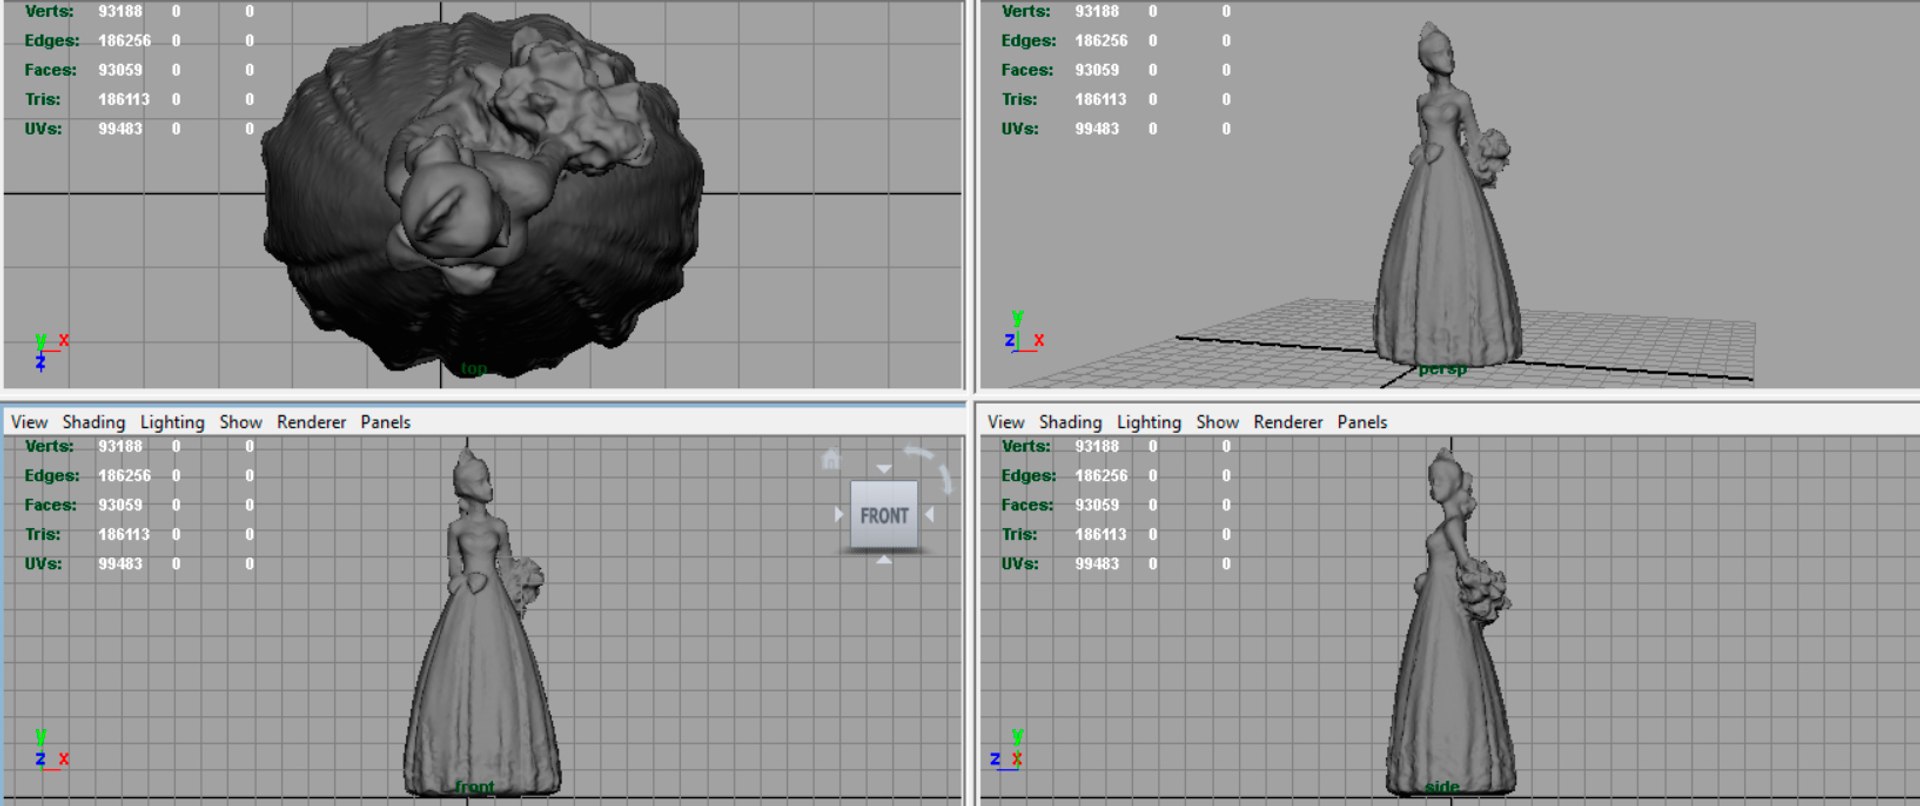Image resolution: width=1920 pixels, height=806 pixels.
Task: Click the ViewCube arrow right of FRONT face
Action: coord(929,514)
